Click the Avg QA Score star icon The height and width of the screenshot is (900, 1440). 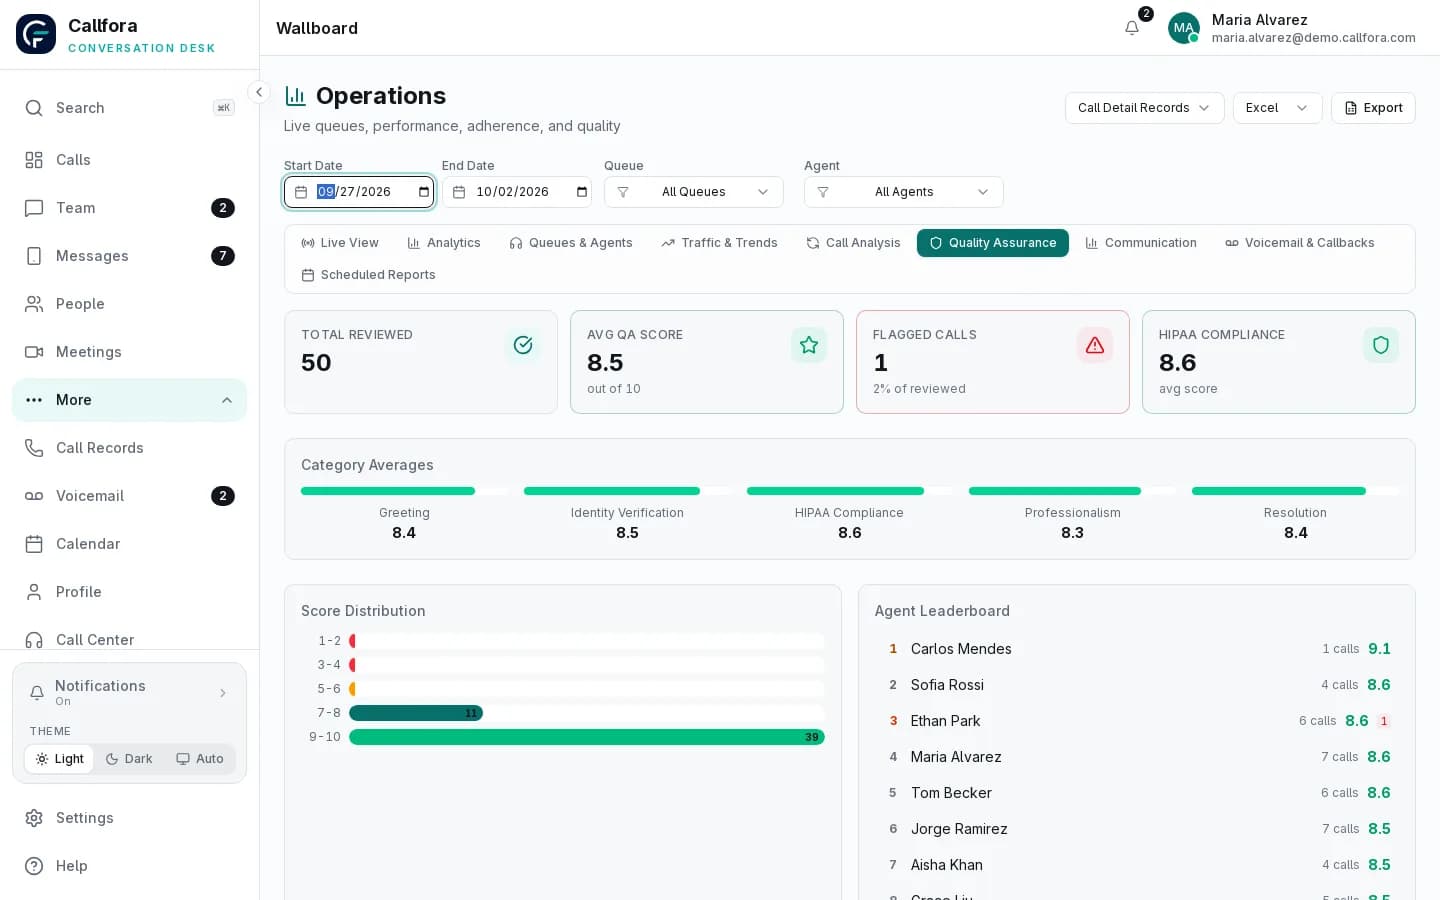click(x=809, y=345)
